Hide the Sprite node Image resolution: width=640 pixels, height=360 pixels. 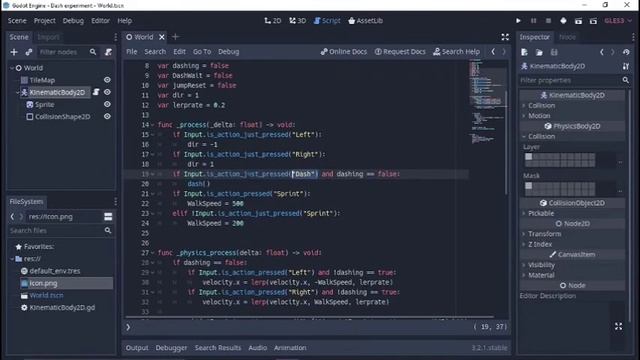[107, 104]
